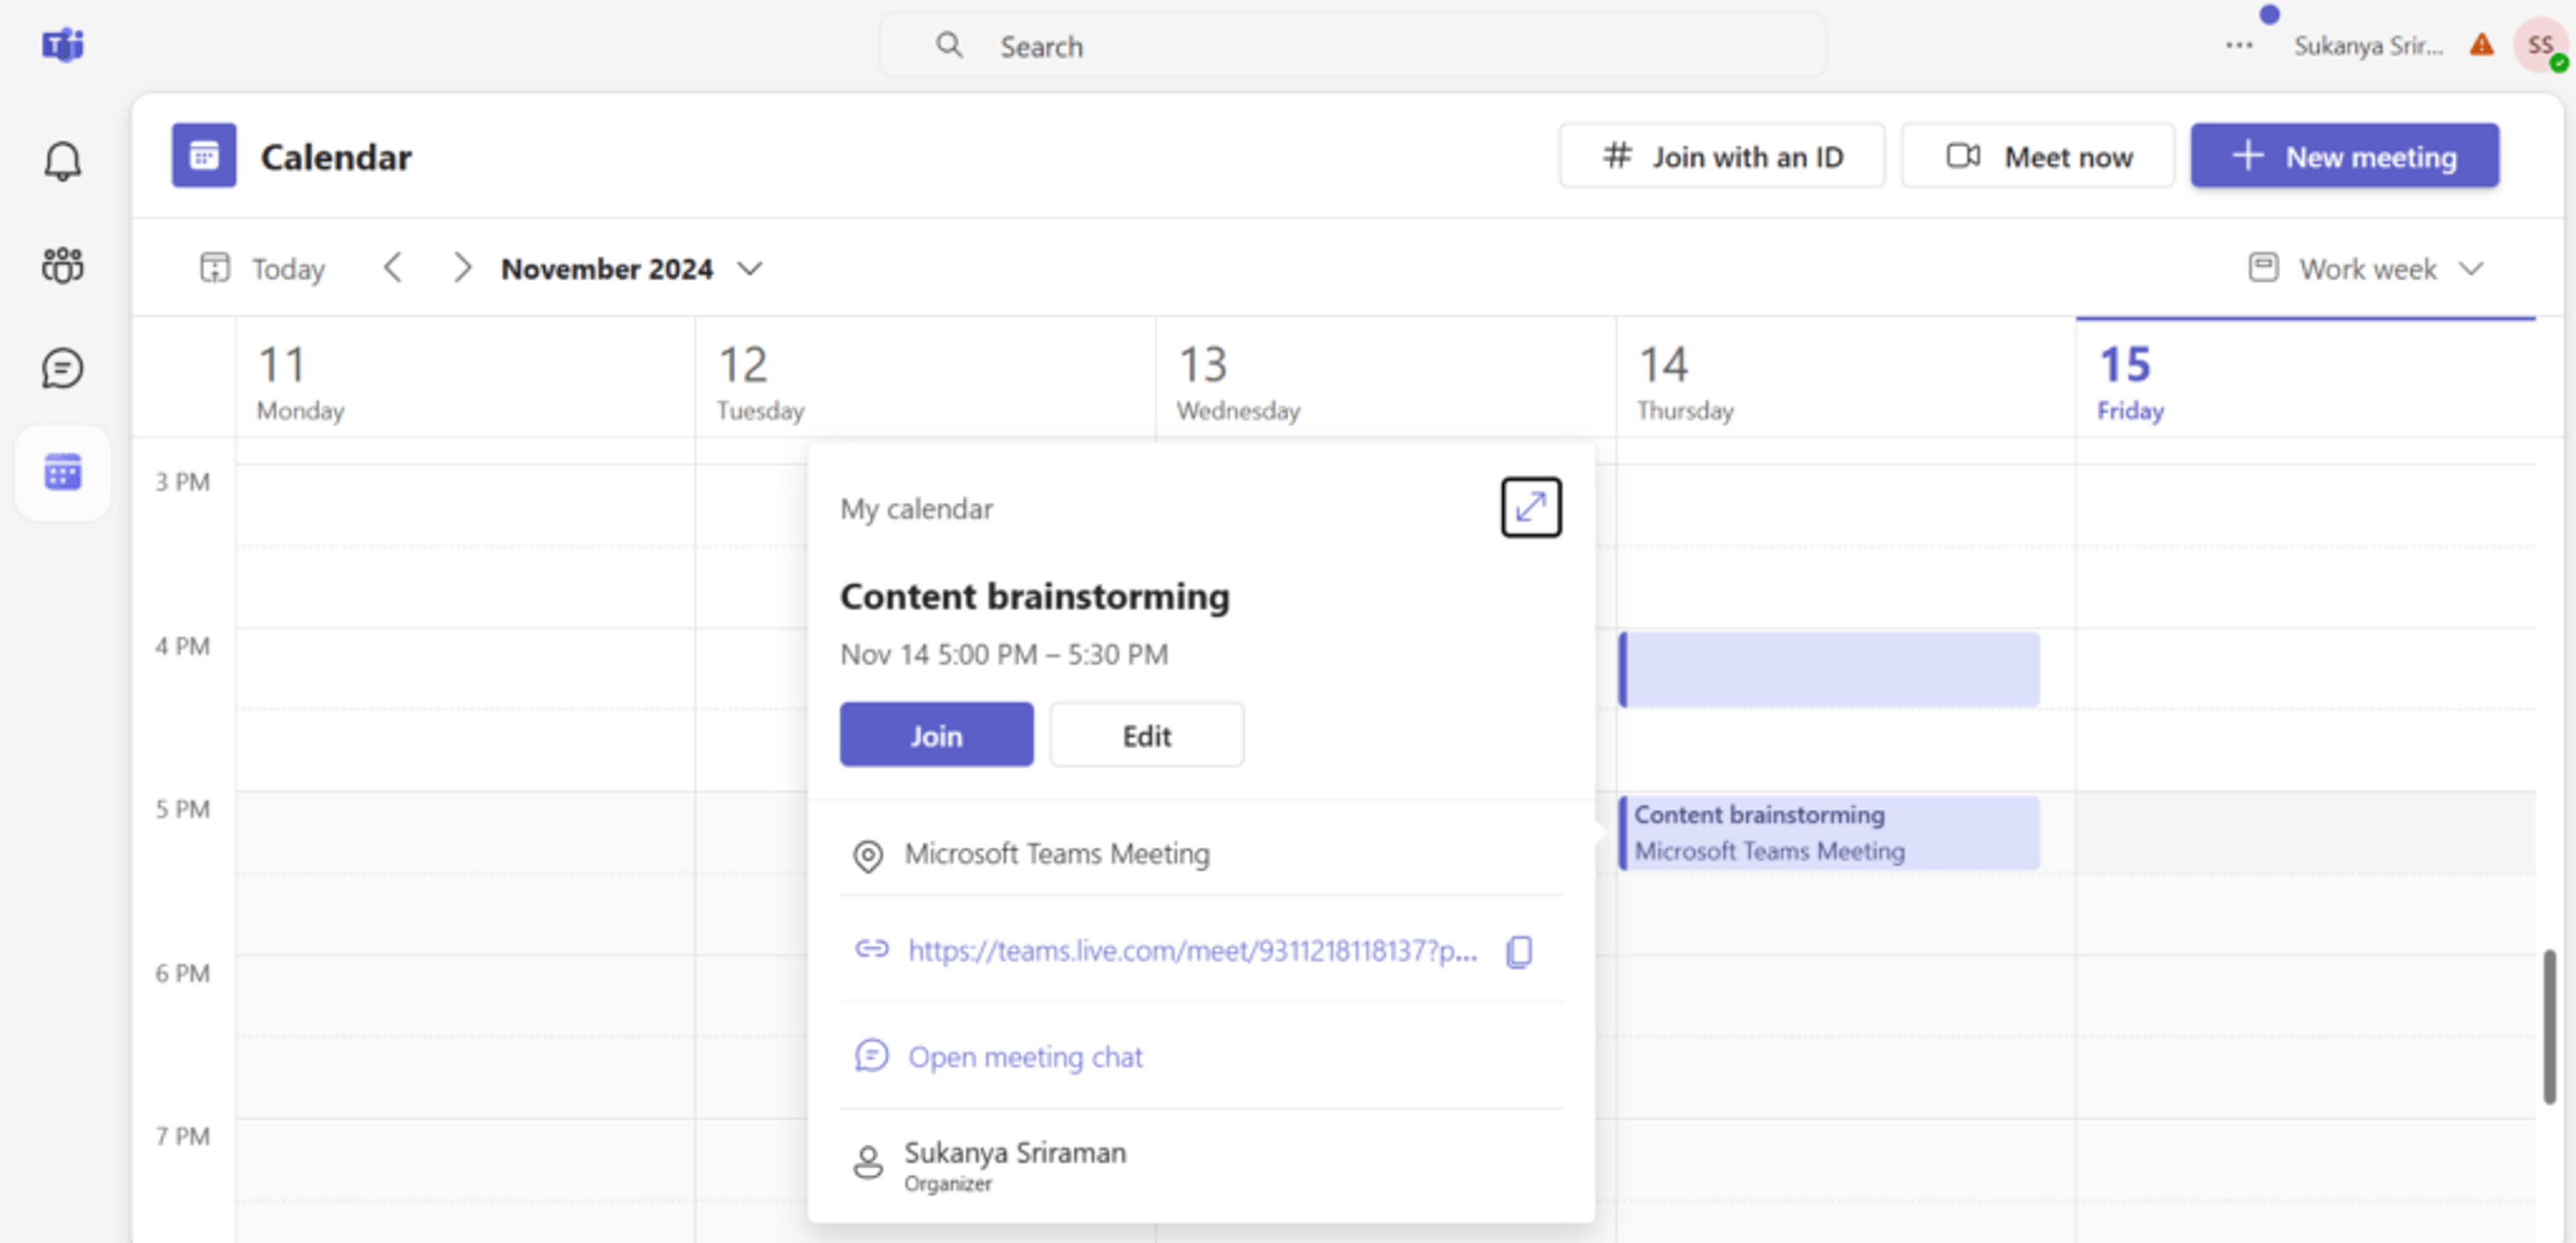This screenshot has height=1243, width=2576.
Task: Open the teams.live.com meeting link
Action: [1191, 950]
